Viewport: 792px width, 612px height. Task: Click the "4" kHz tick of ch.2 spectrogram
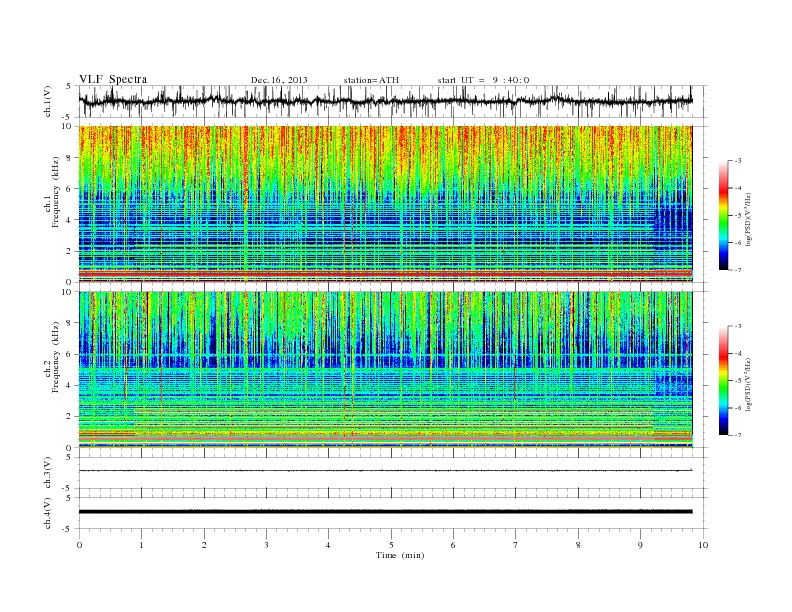coord(71,385)
